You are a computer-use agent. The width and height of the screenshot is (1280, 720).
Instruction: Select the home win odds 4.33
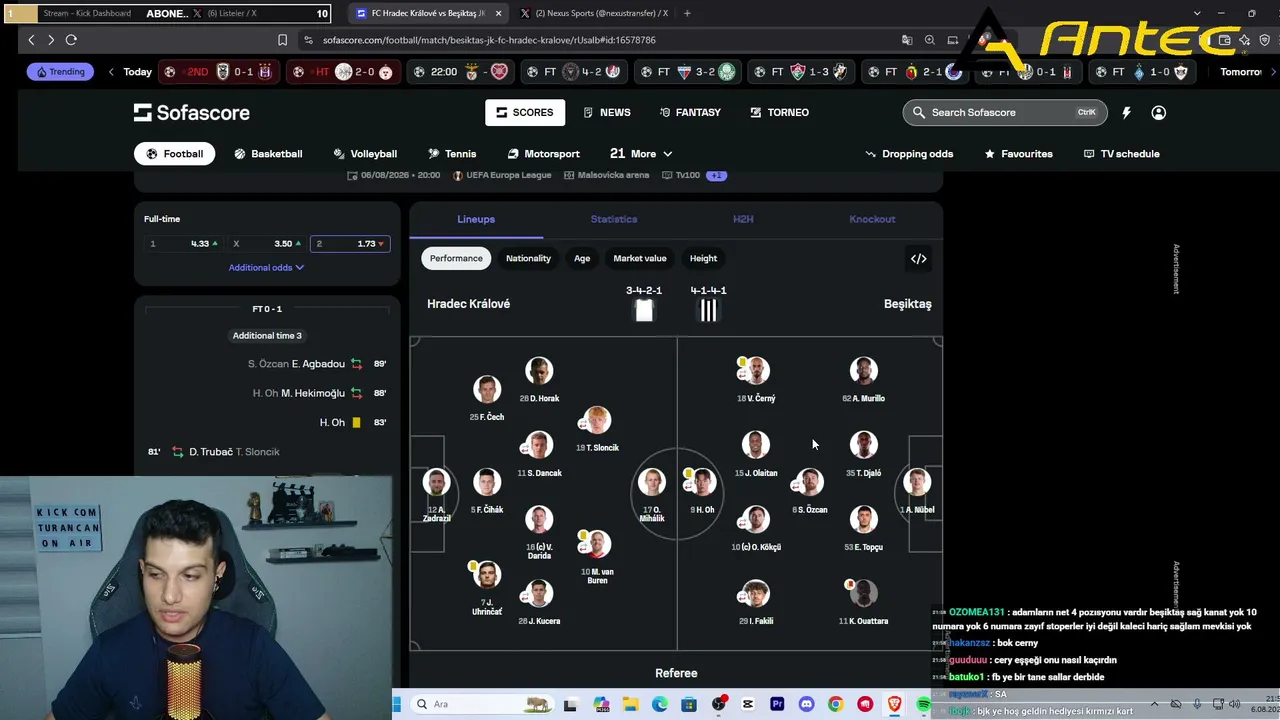click(183, 244)
